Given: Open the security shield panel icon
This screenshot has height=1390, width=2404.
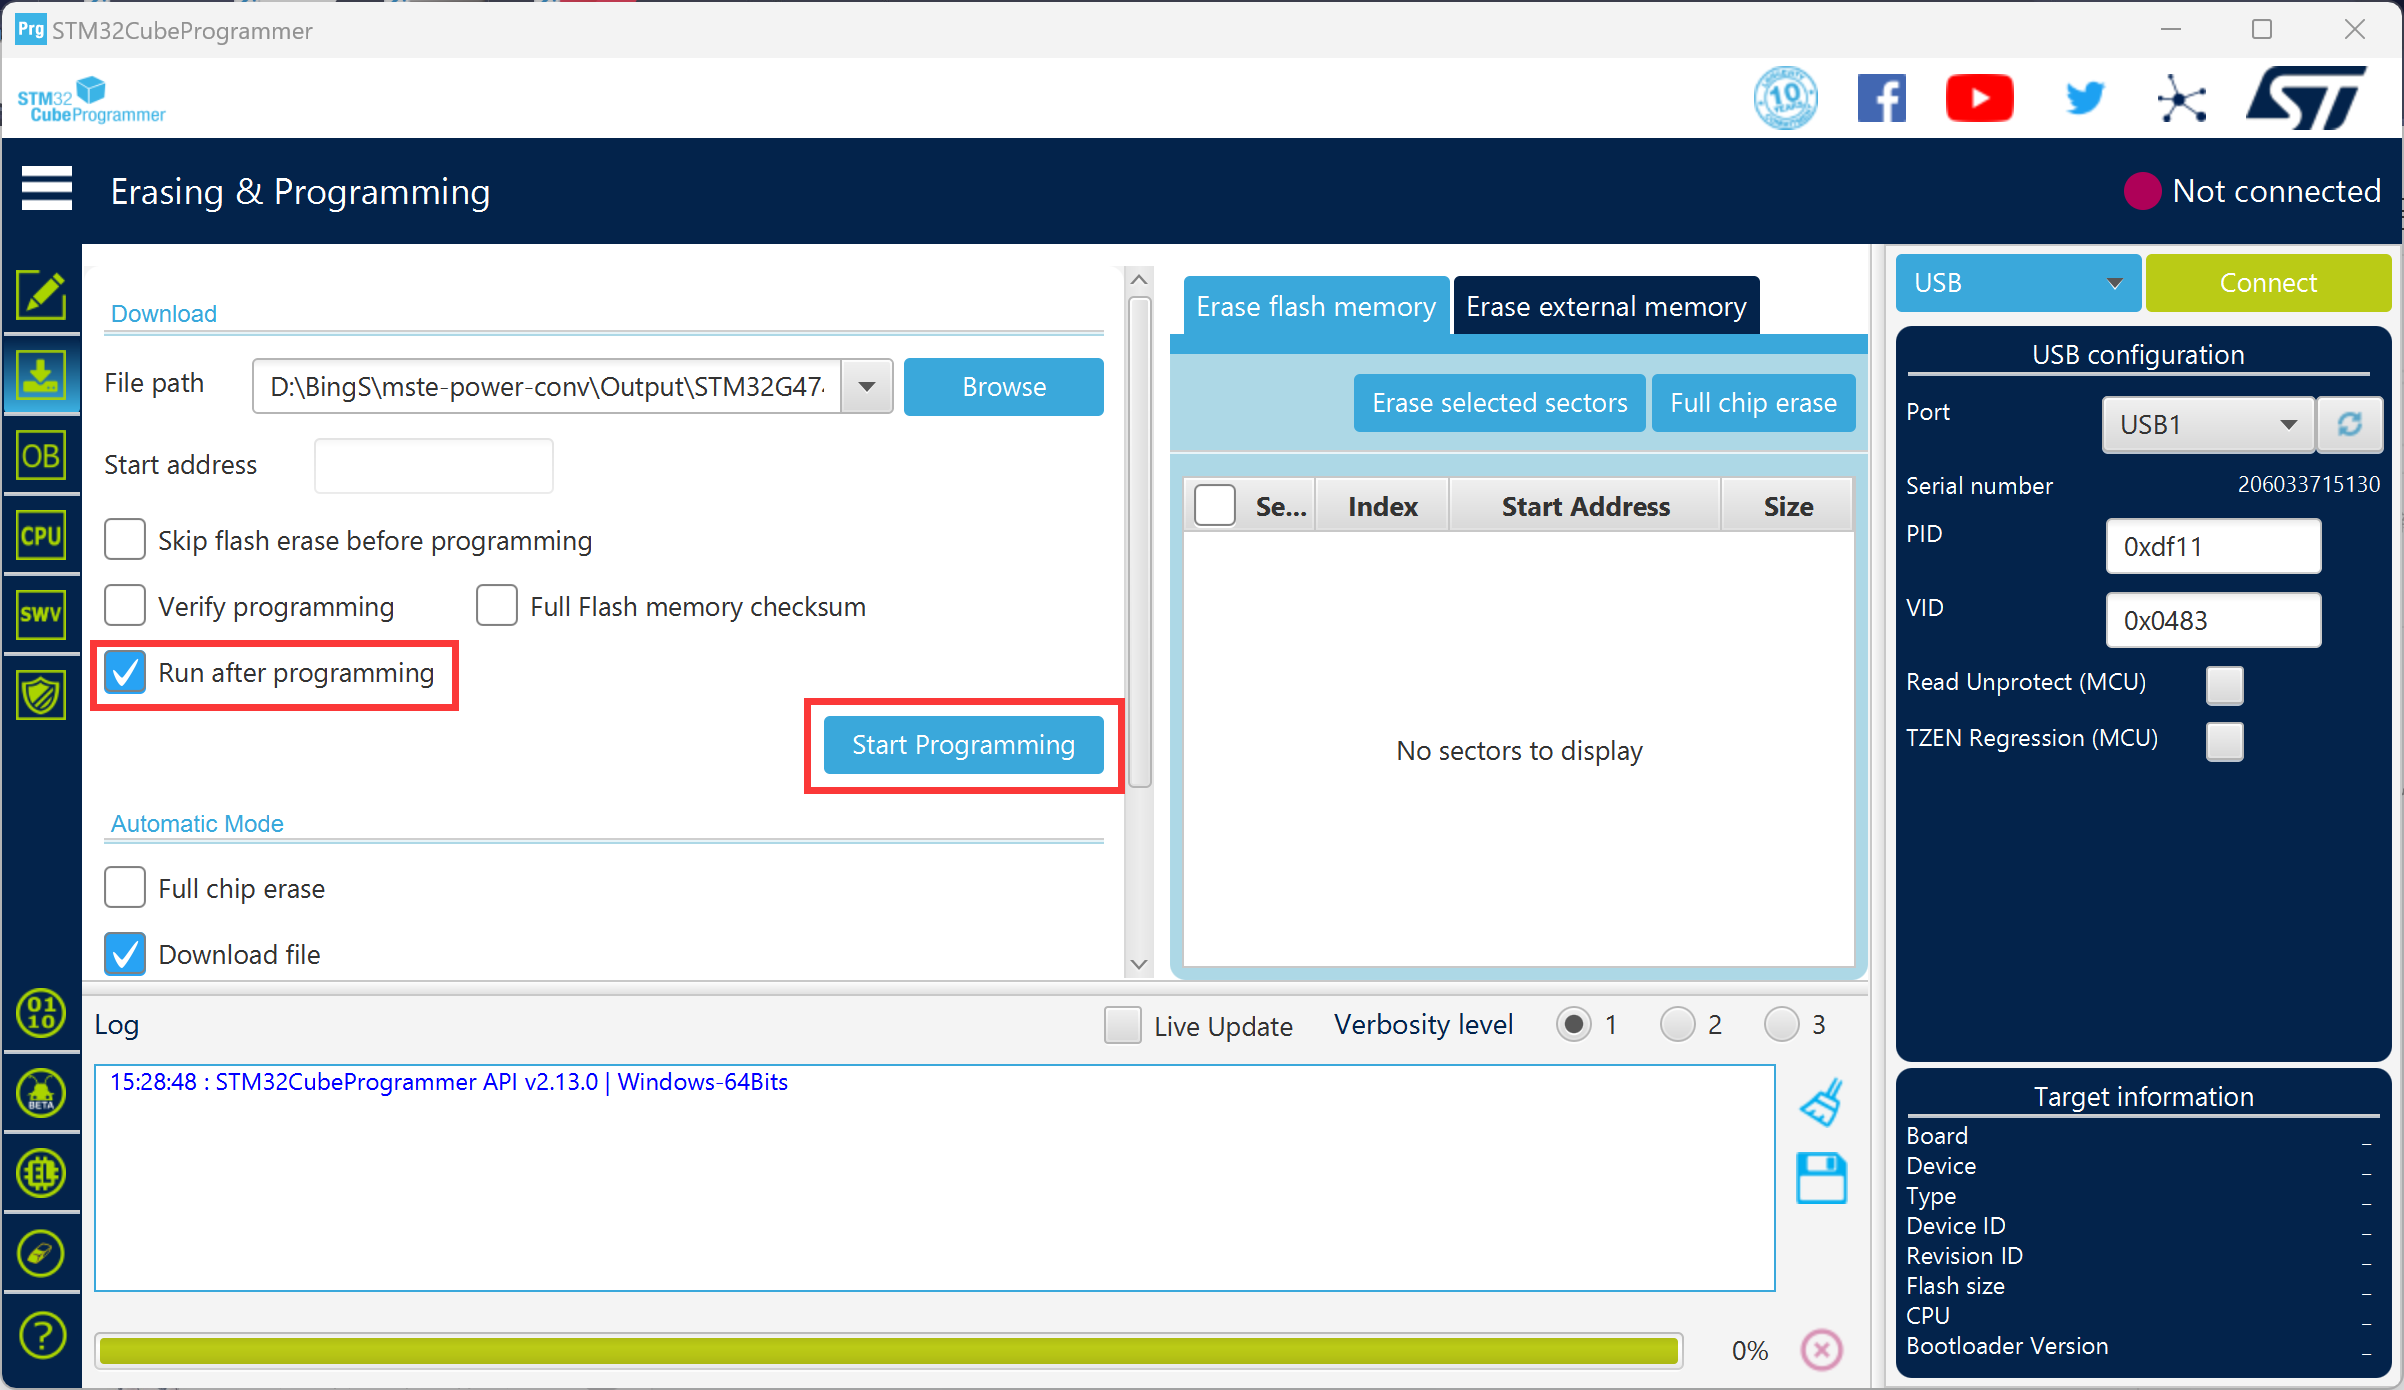Looking at the screenshot, I should 41,694.
